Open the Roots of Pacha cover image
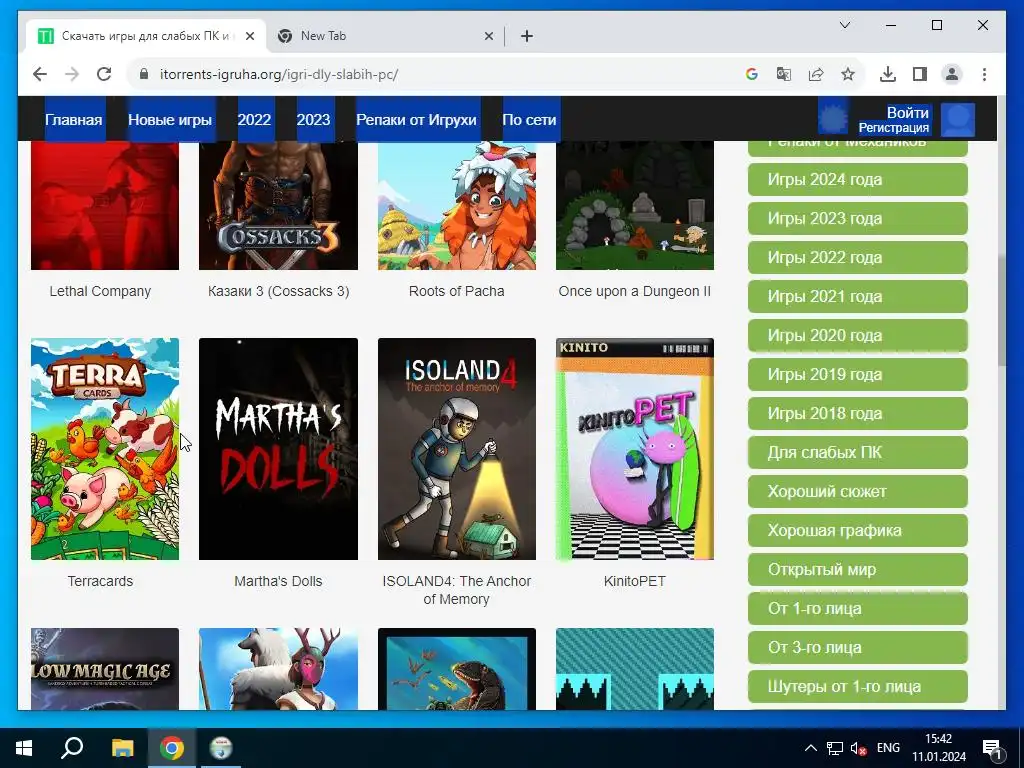1024x768 pixels. click(x=456, y=206)
